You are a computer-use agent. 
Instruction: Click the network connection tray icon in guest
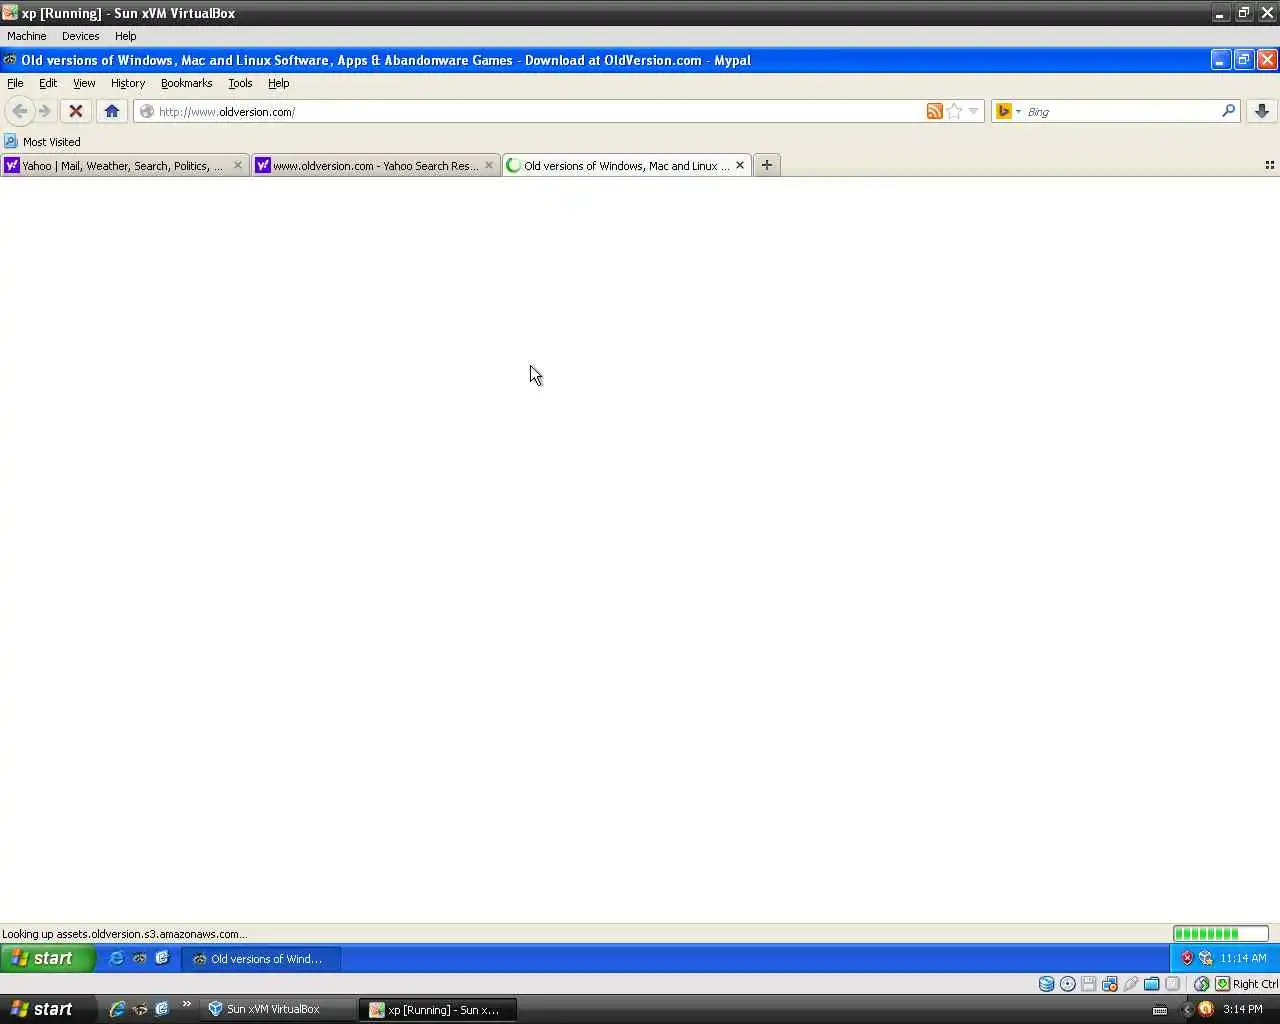(1205, 958)
